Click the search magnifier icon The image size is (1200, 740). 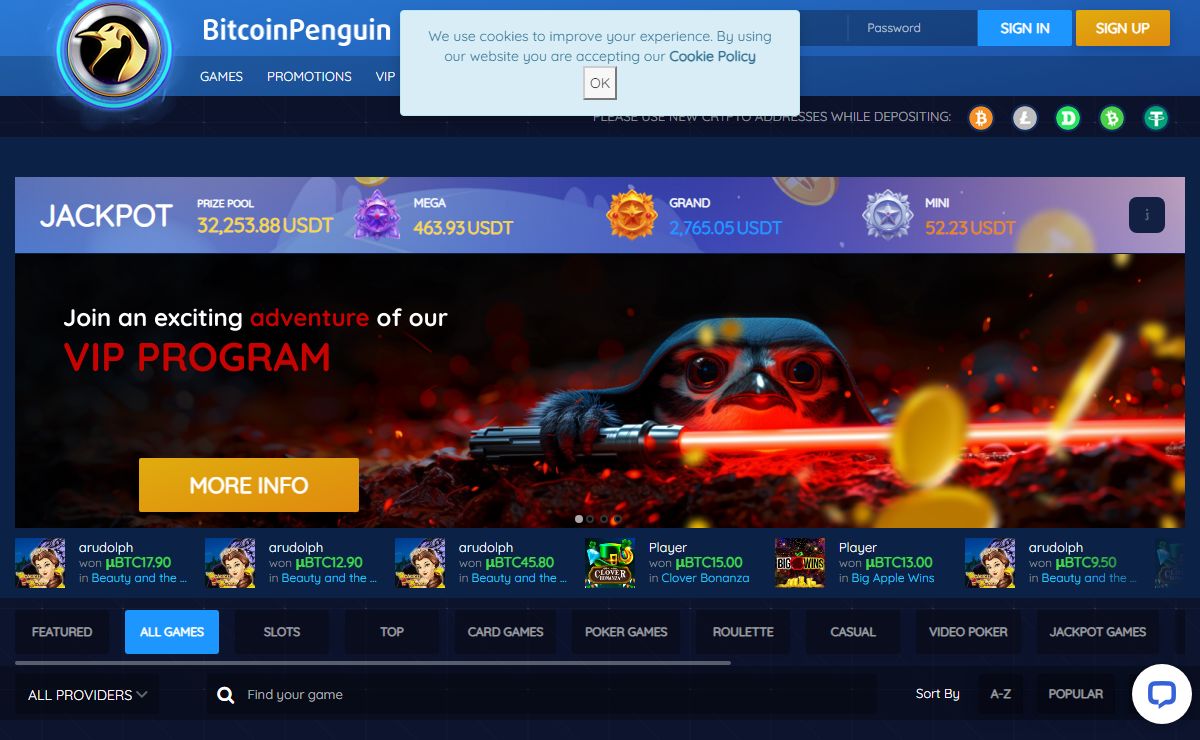click(226, 695)
